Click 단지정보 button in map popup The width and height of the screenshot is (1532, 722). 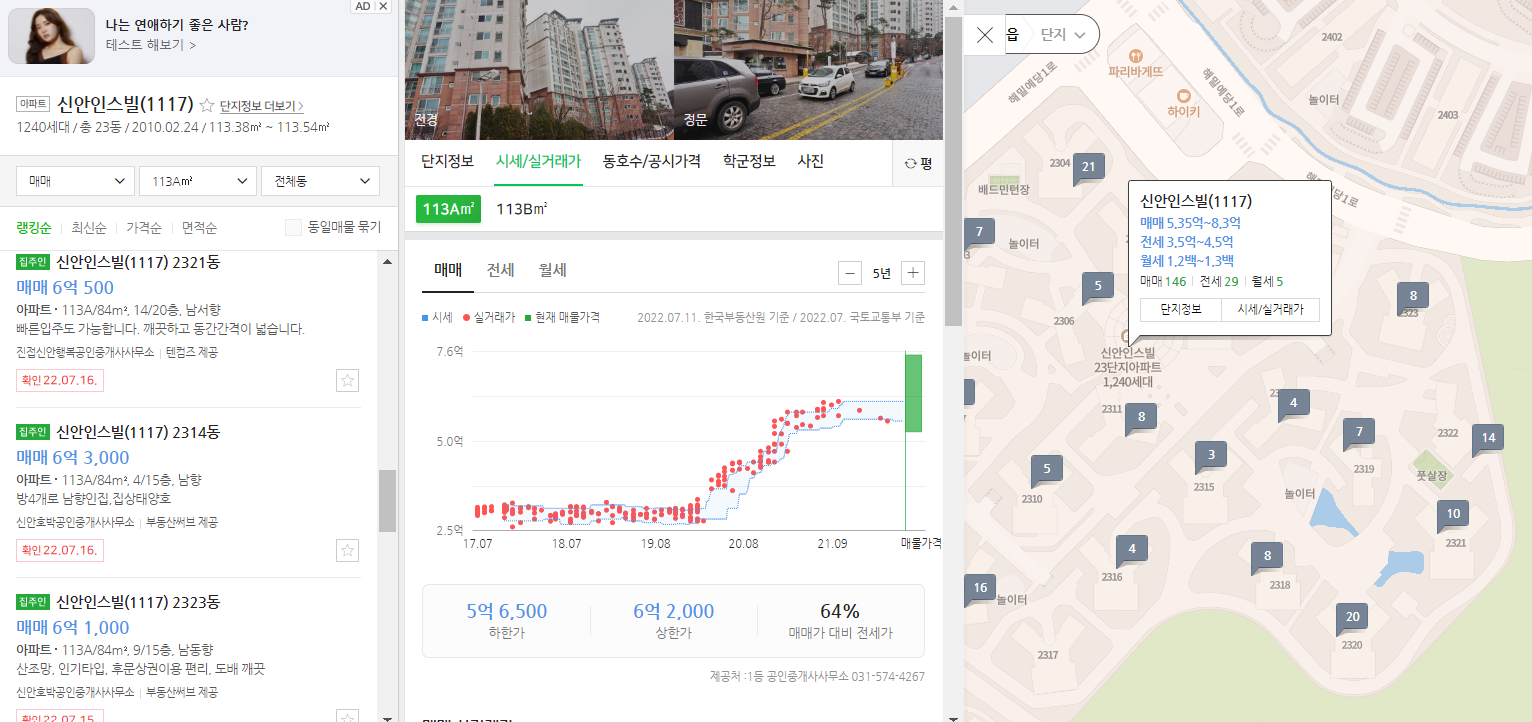coord(1181,310)
